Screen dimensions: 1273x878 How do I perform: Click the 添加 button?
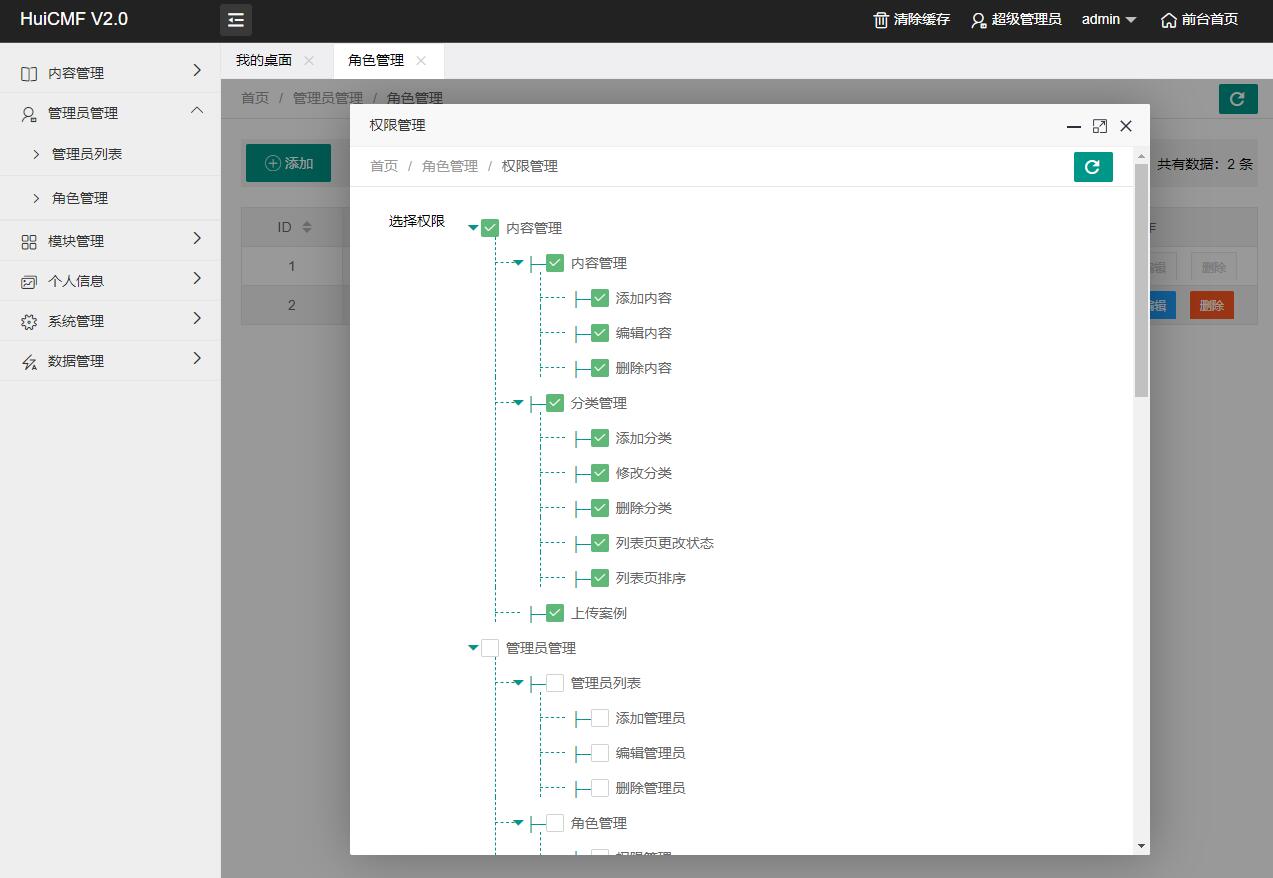[288, 163]
